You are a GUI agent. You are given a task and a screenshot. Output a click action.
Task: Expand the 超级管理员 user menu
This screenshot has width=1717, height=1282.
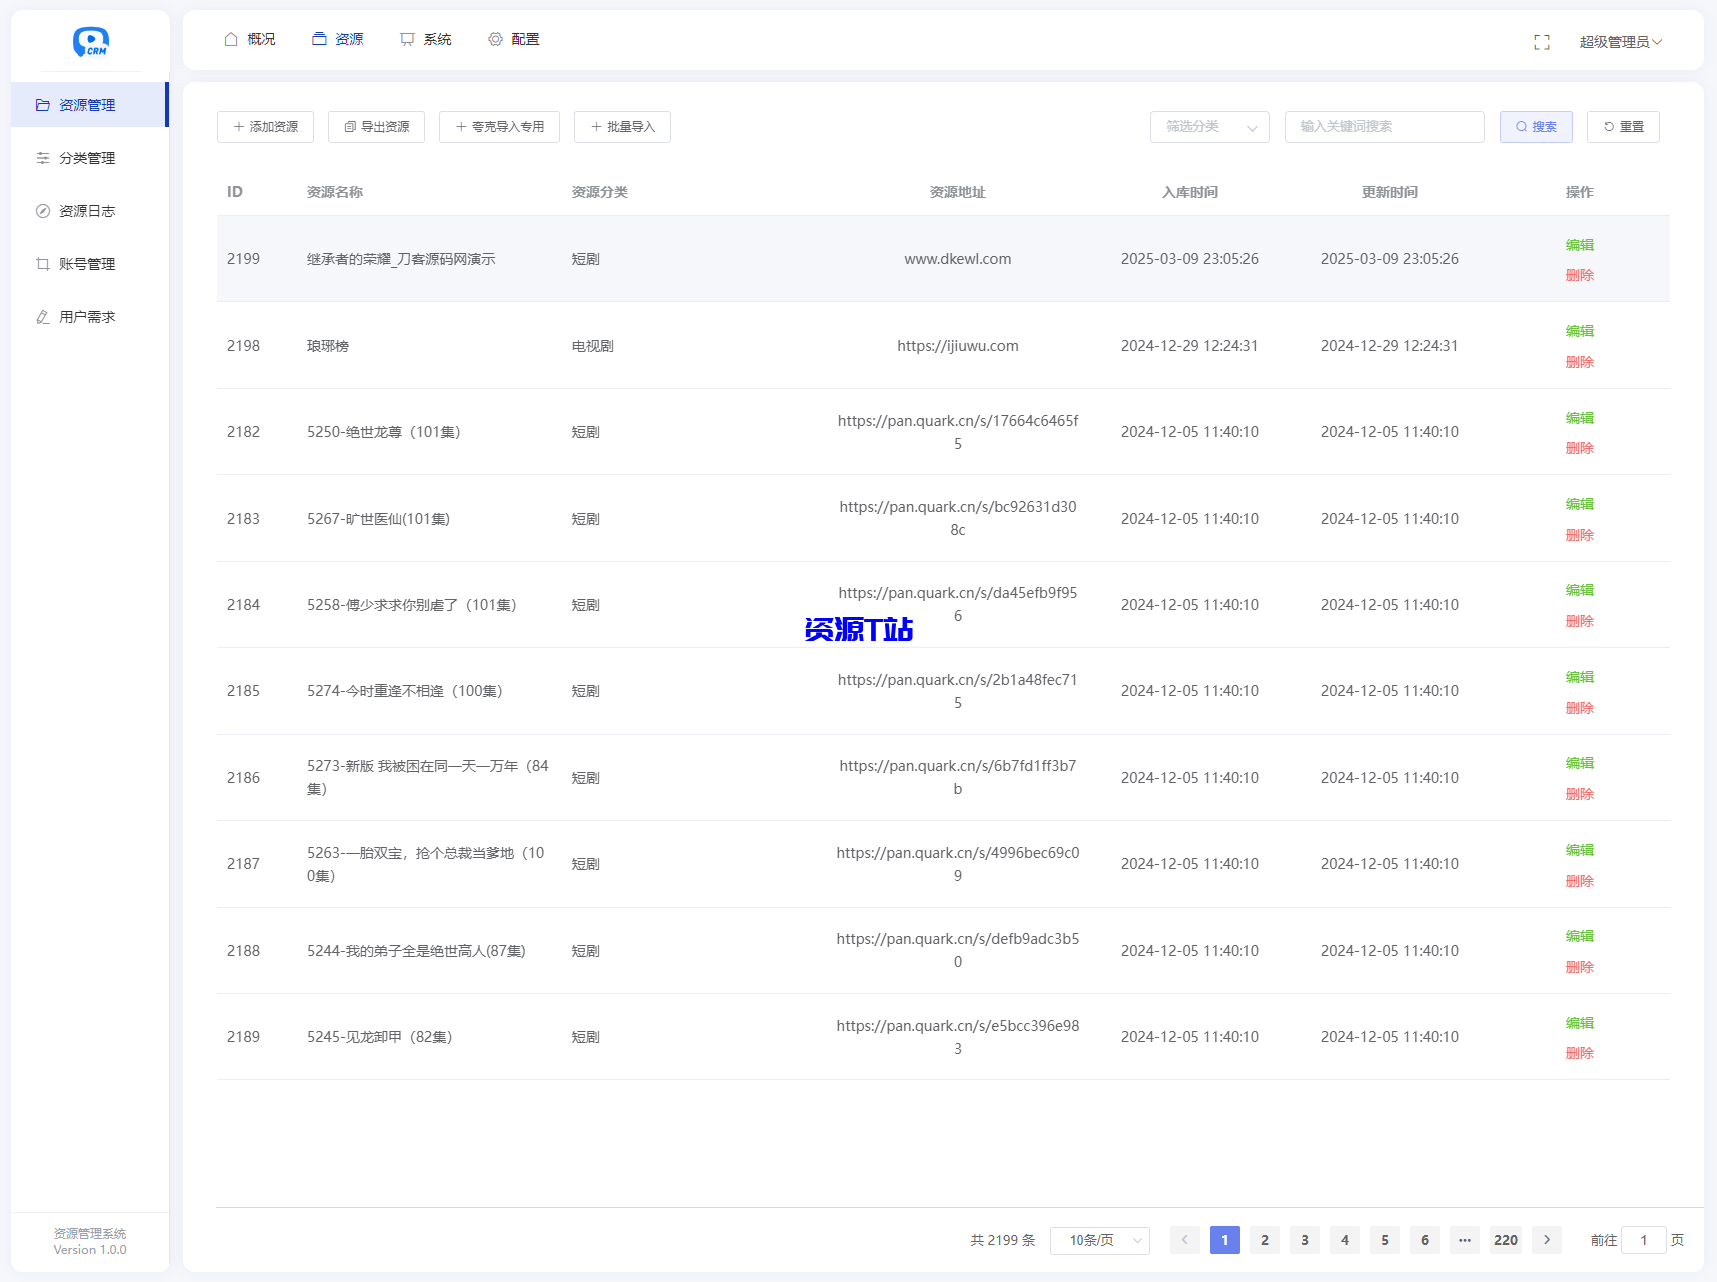1620,42
